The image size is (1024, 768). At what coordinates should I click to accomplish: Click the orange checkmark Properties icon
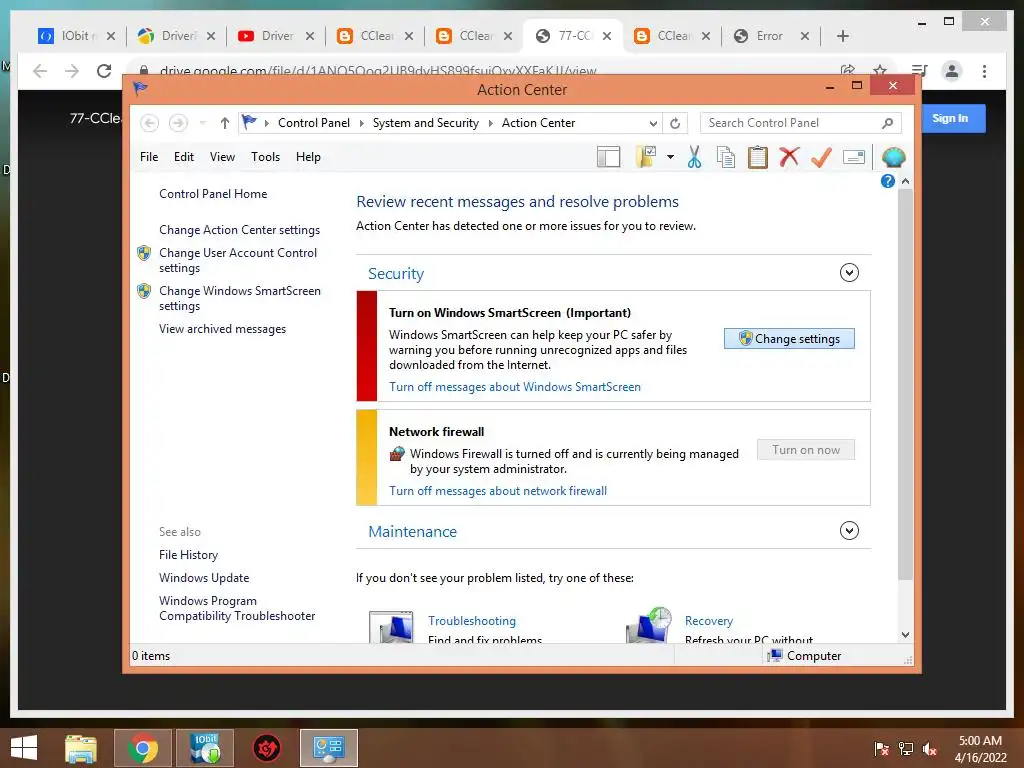[x=821, y=157]
